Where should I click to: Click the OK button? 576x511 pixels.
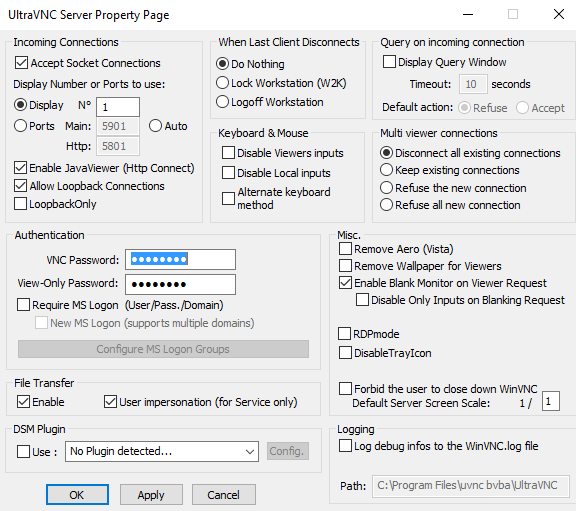tap(77, 494)
